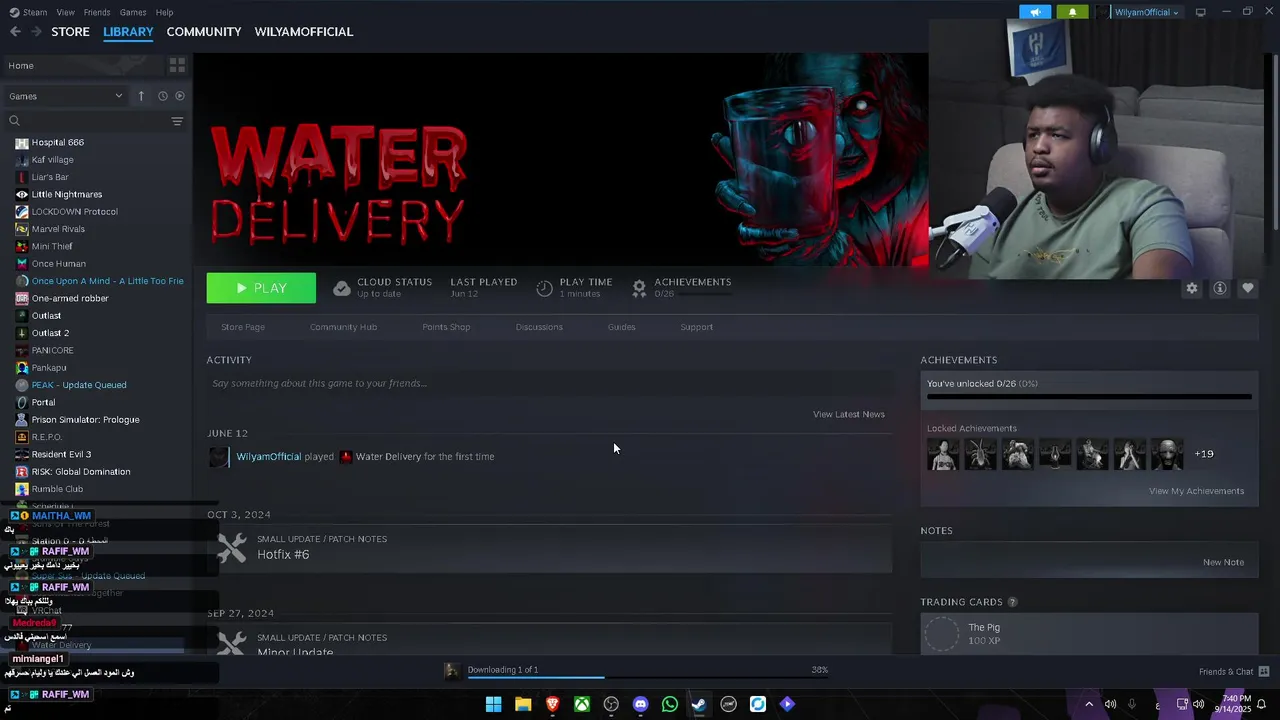
Task: Switch to Big Picture mode monitor icon
Action: pos(1200,12)
